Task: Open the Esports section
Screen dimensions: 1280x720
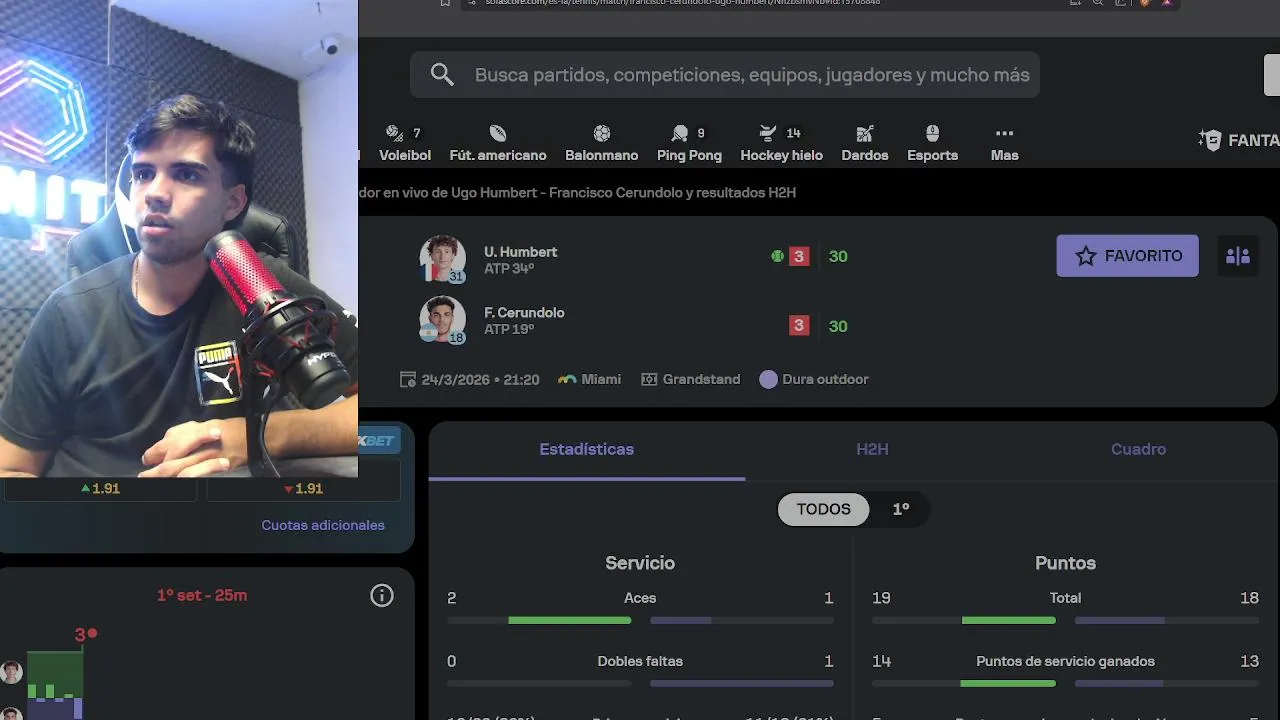Action: pos(932,144)
